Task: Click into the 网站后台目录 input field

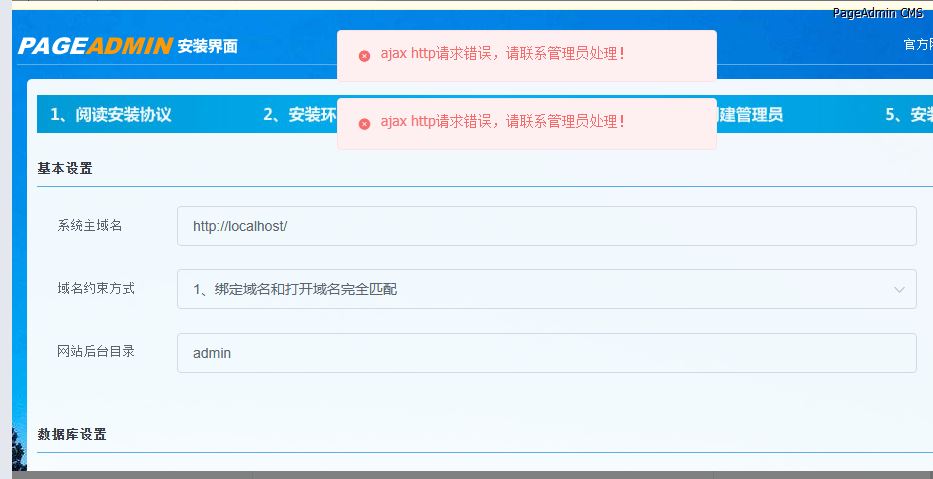Action: click(x=545, y=353)
